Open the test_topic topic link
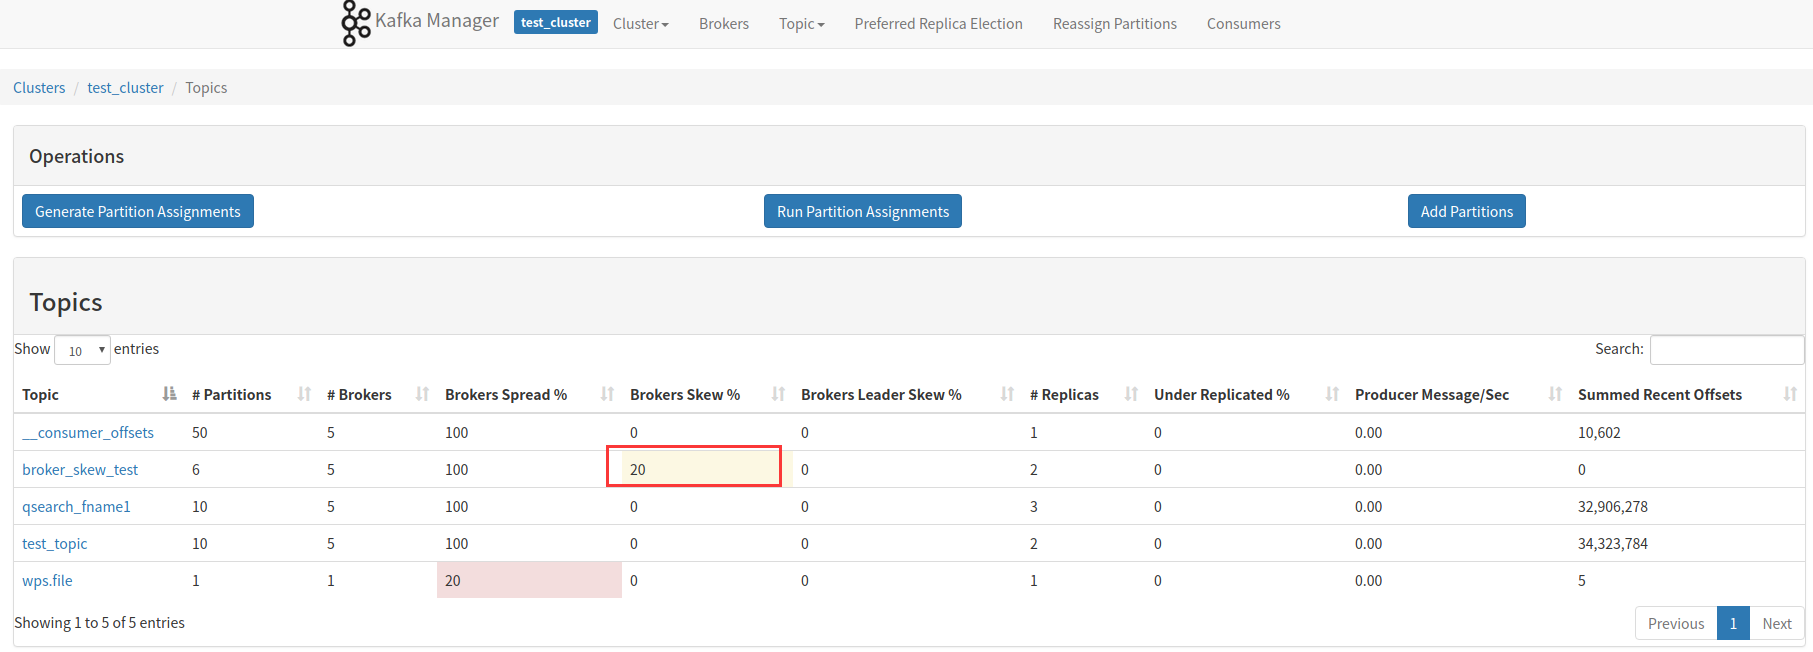Viewport: 1813px width, 652px height. pos(55,543)
